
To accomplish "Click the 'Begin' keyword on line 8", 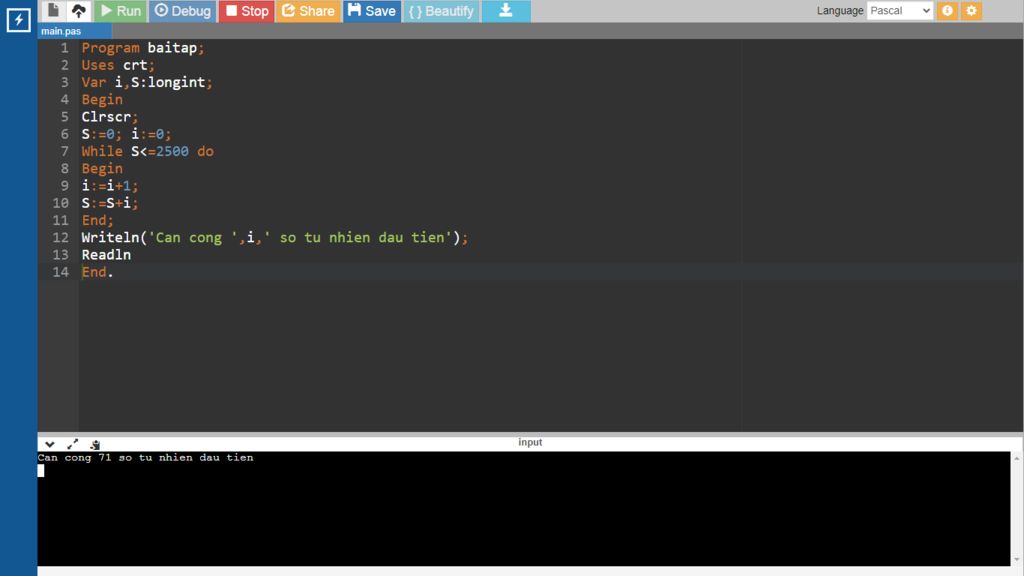I will pos(102,168).
